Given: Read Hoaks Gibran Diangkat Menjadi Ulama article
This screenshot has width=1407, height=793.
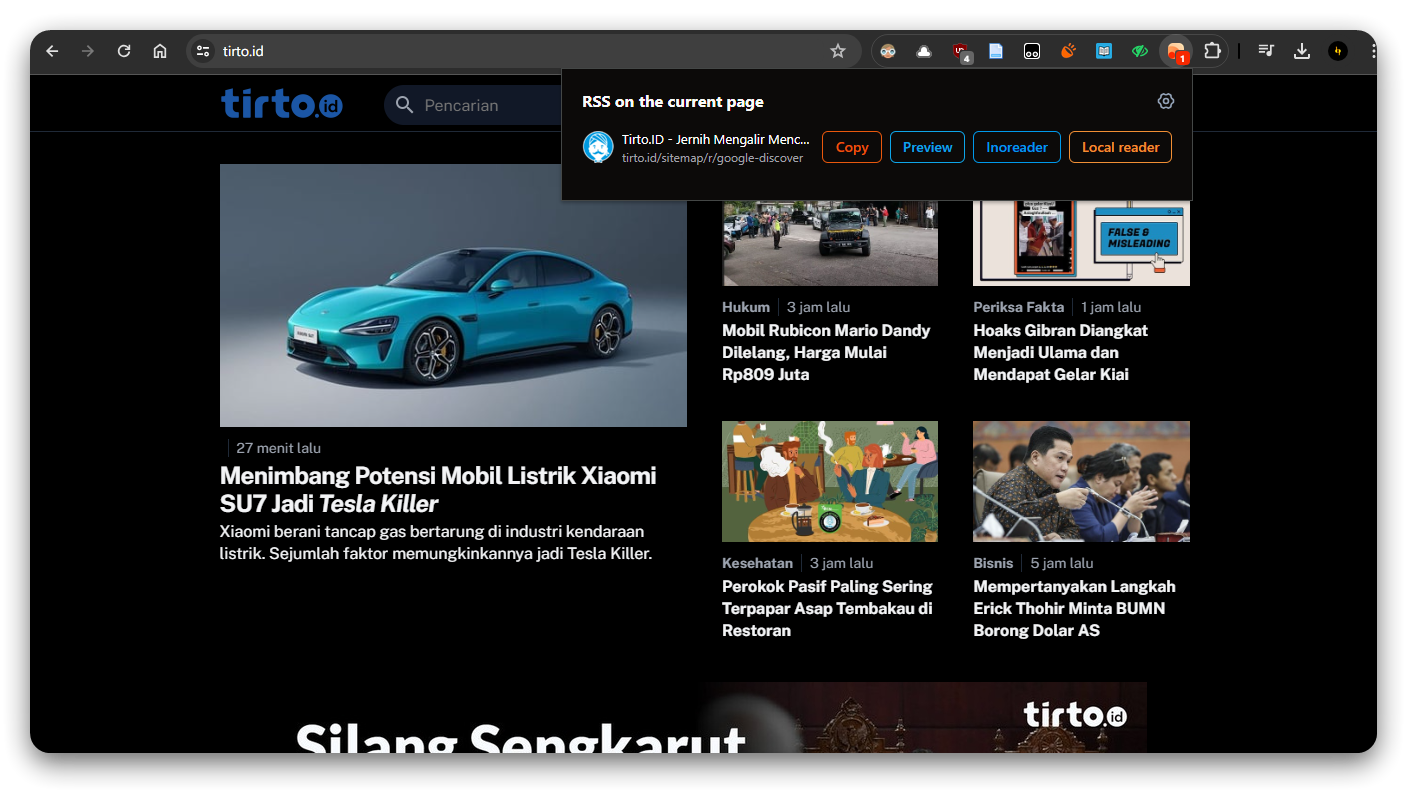Looking at the screenshot, I should pos(1060,352).
